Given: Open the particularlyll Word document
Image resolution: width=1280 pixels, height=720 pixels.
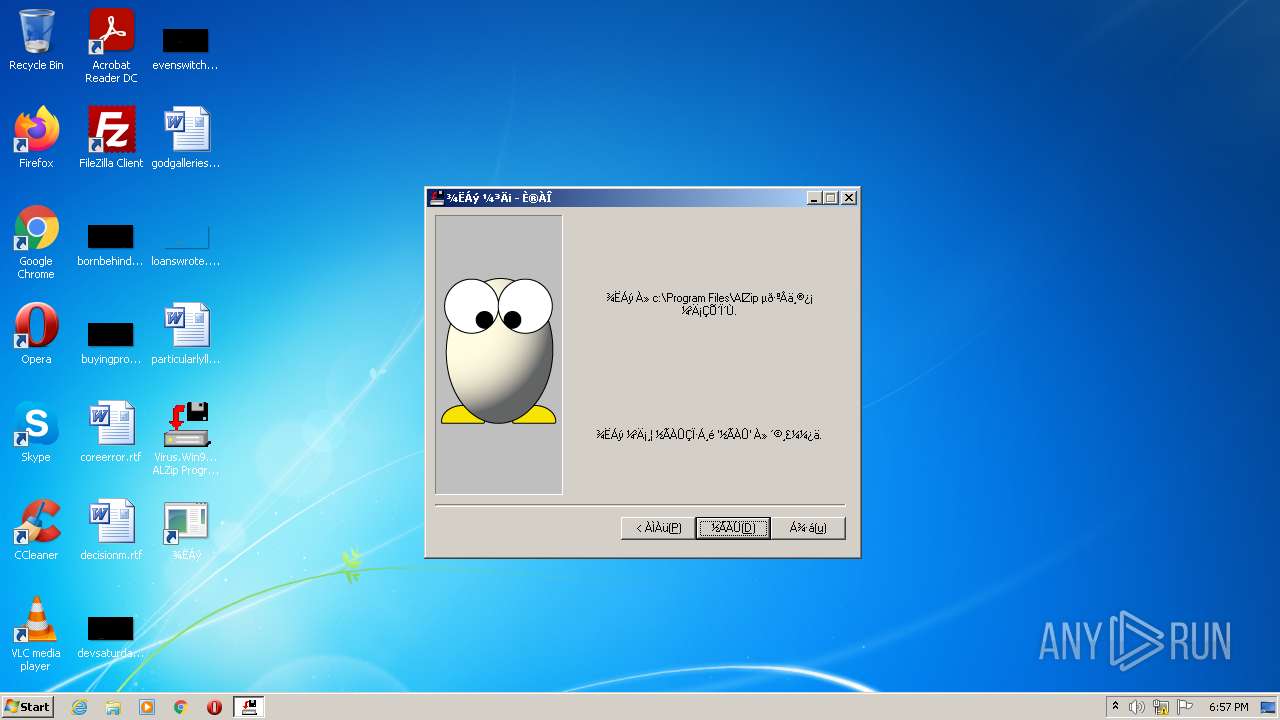Looking at the screenshot, I should click(185, 334).
